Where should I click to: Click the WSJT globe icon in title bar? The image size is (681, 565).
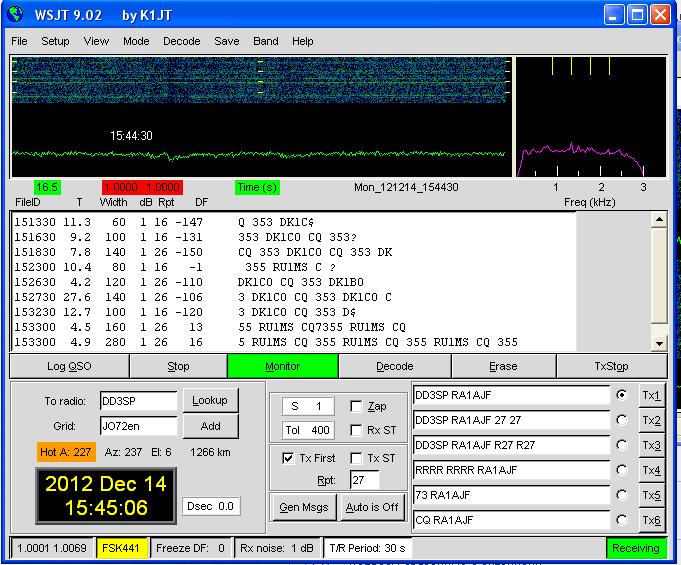(16, 14)
